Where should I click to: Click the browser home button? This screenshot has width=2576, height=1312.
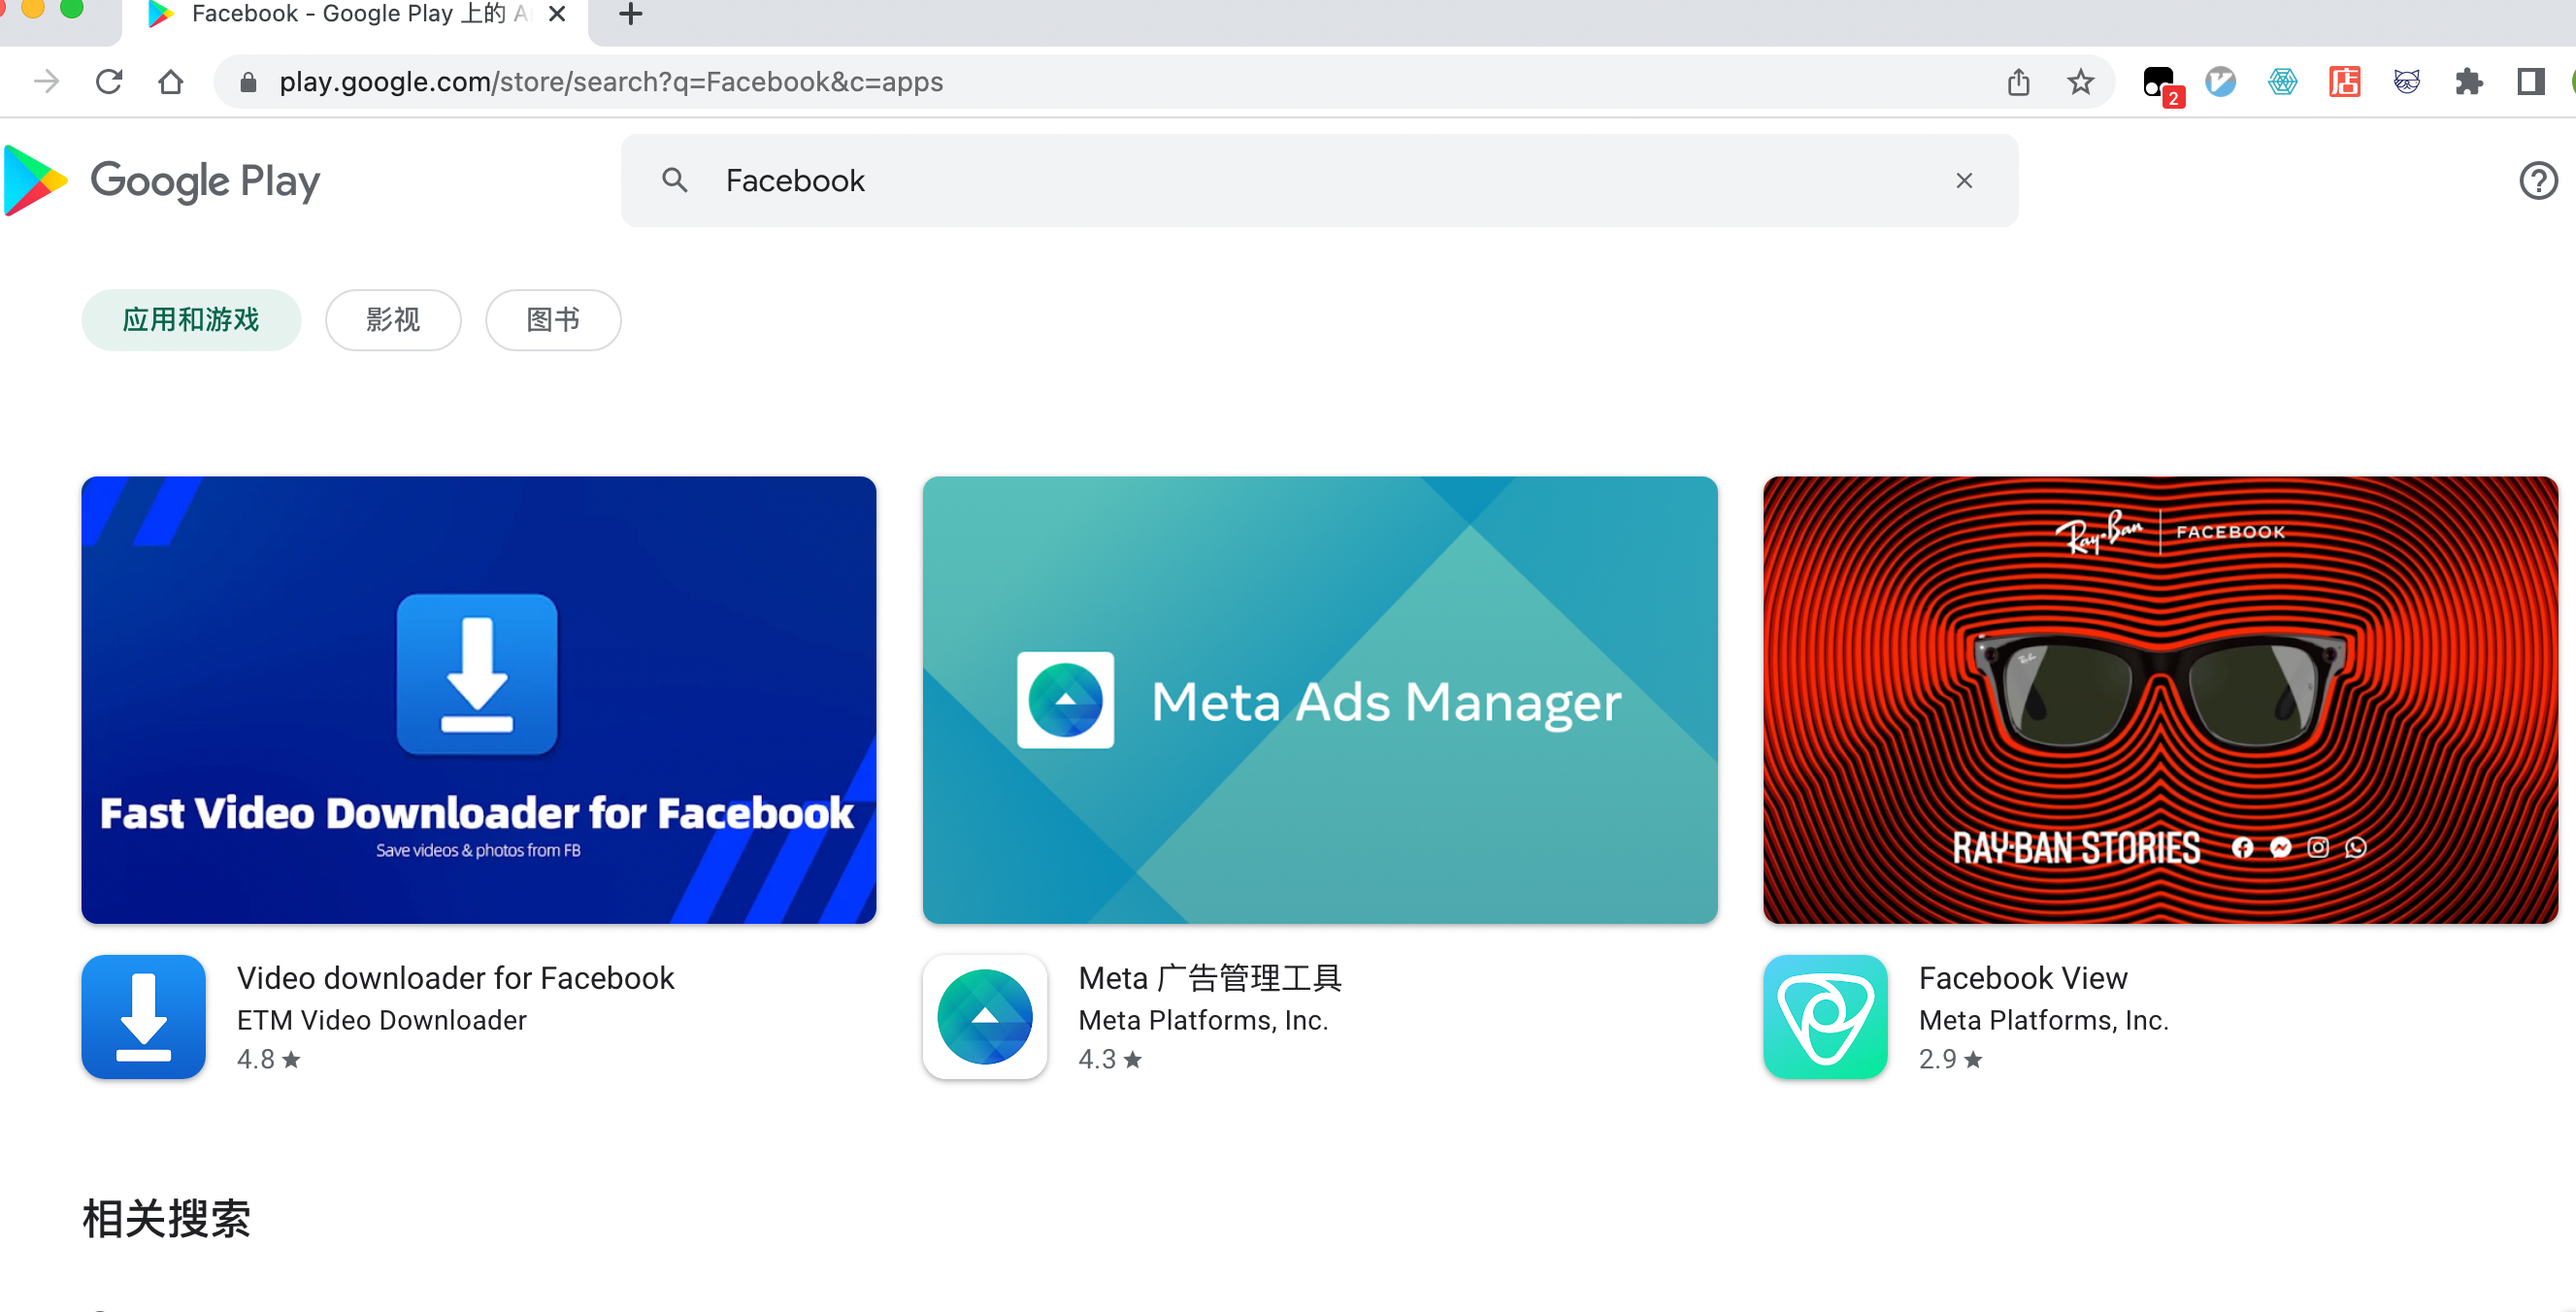tap(171, 82)
